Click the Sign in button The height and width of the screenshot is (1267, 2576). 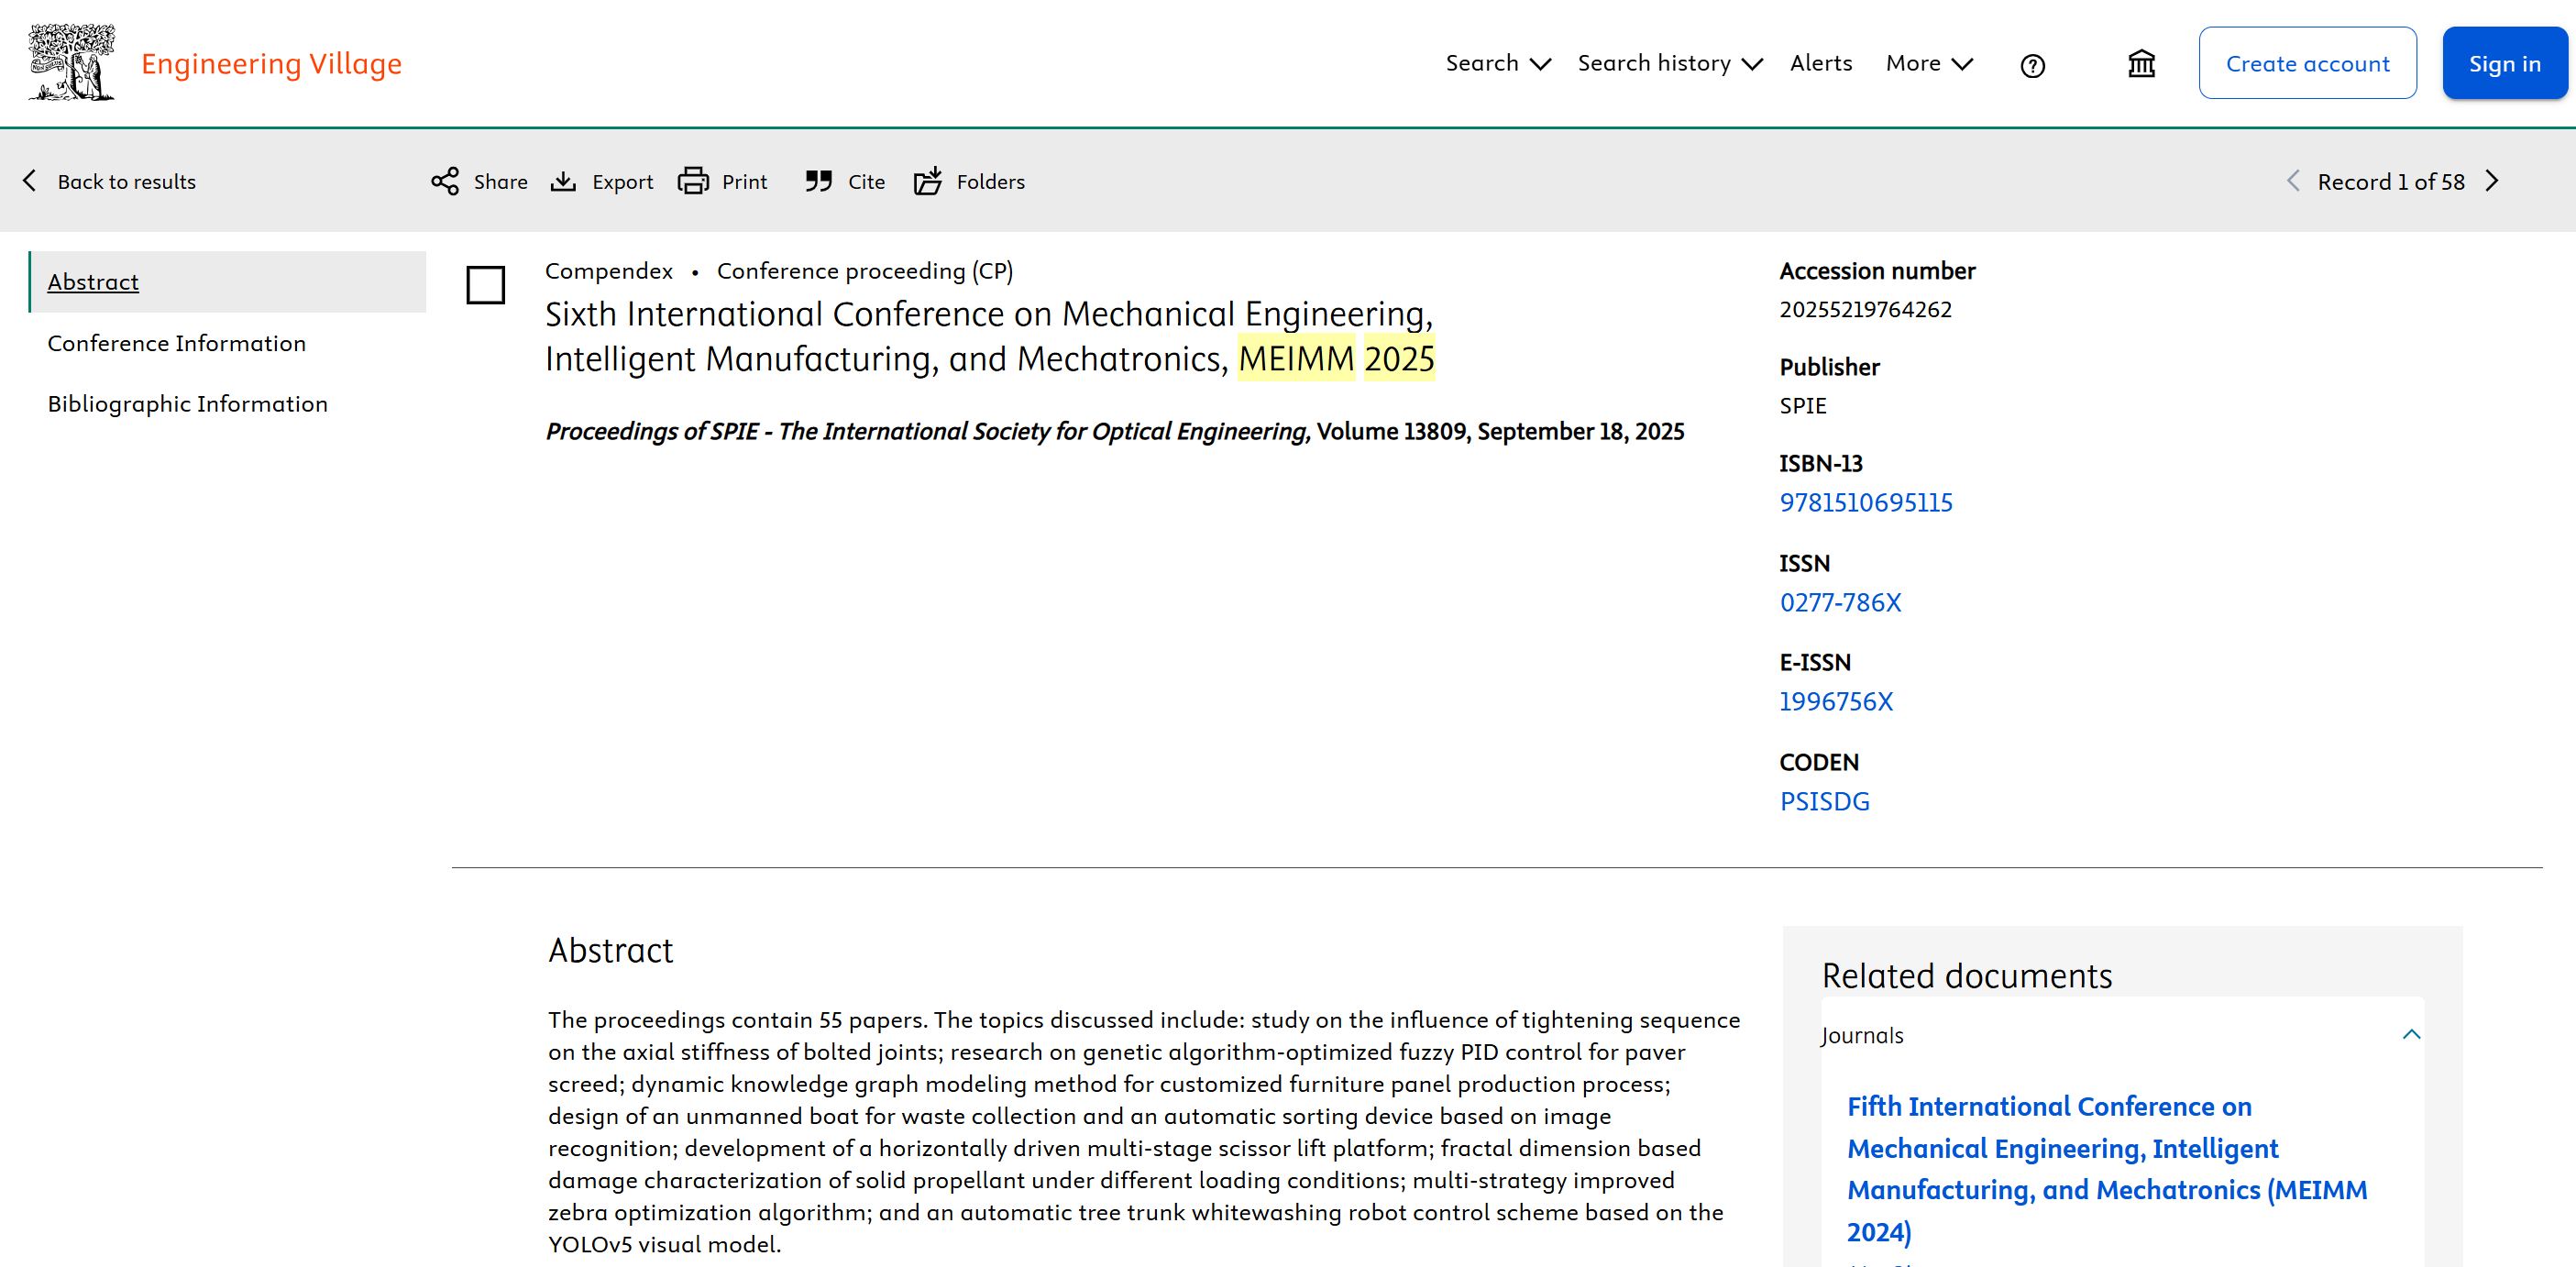2504,63
